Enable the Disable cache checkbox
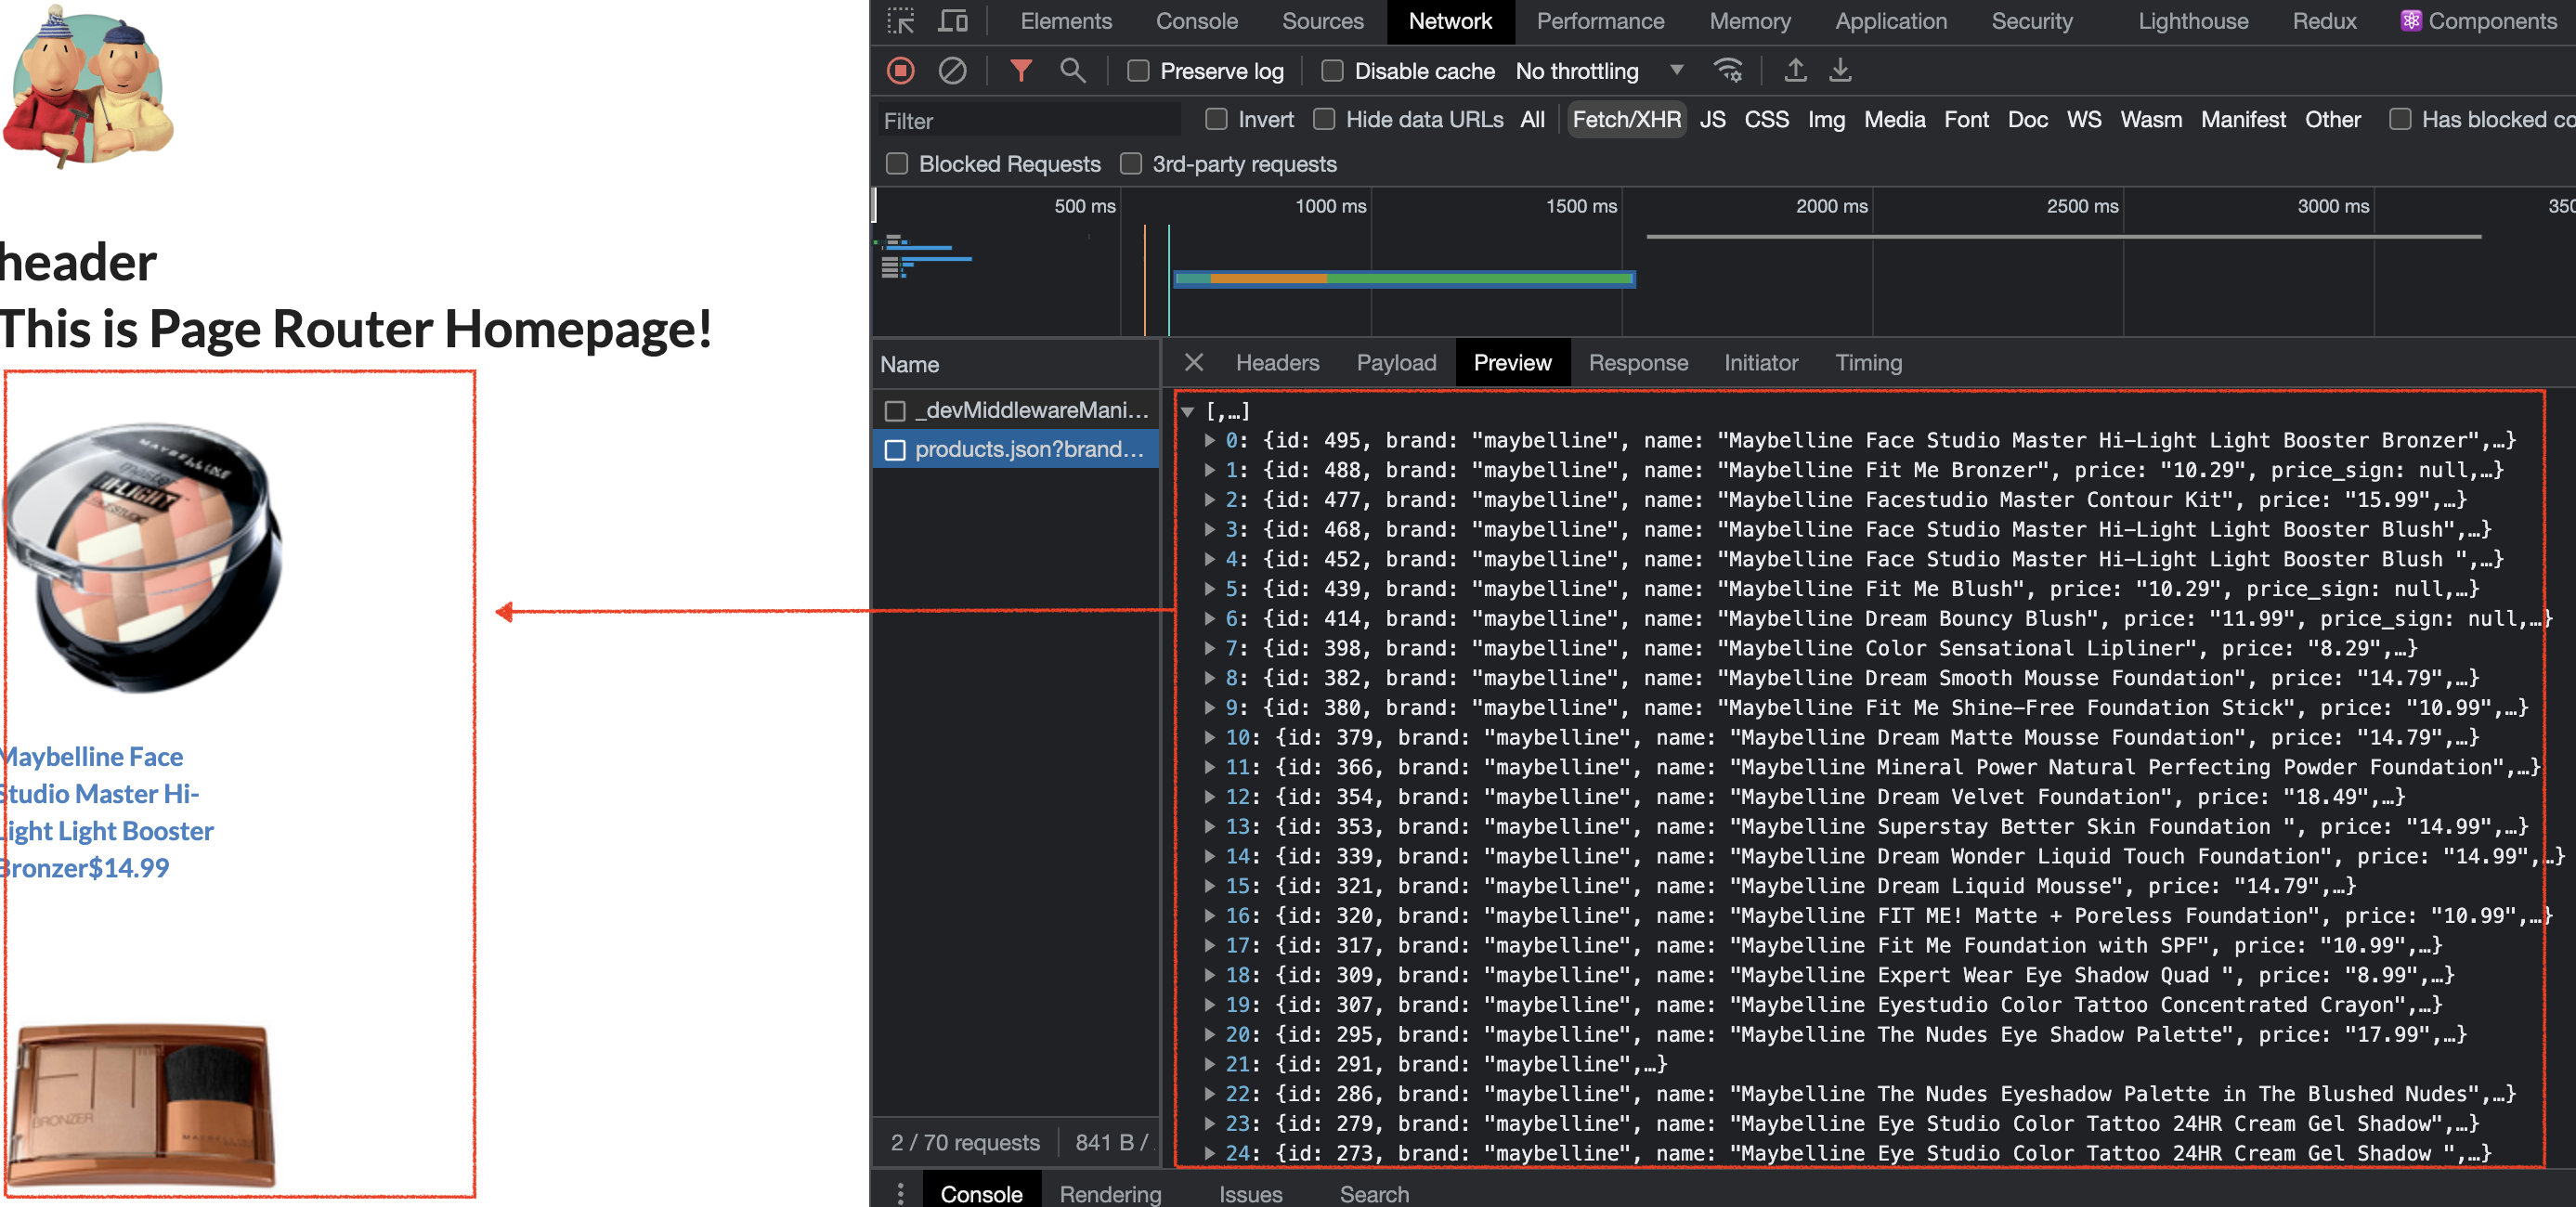The height and width of the screenshot is (1207, 2576). point(1332,71)
